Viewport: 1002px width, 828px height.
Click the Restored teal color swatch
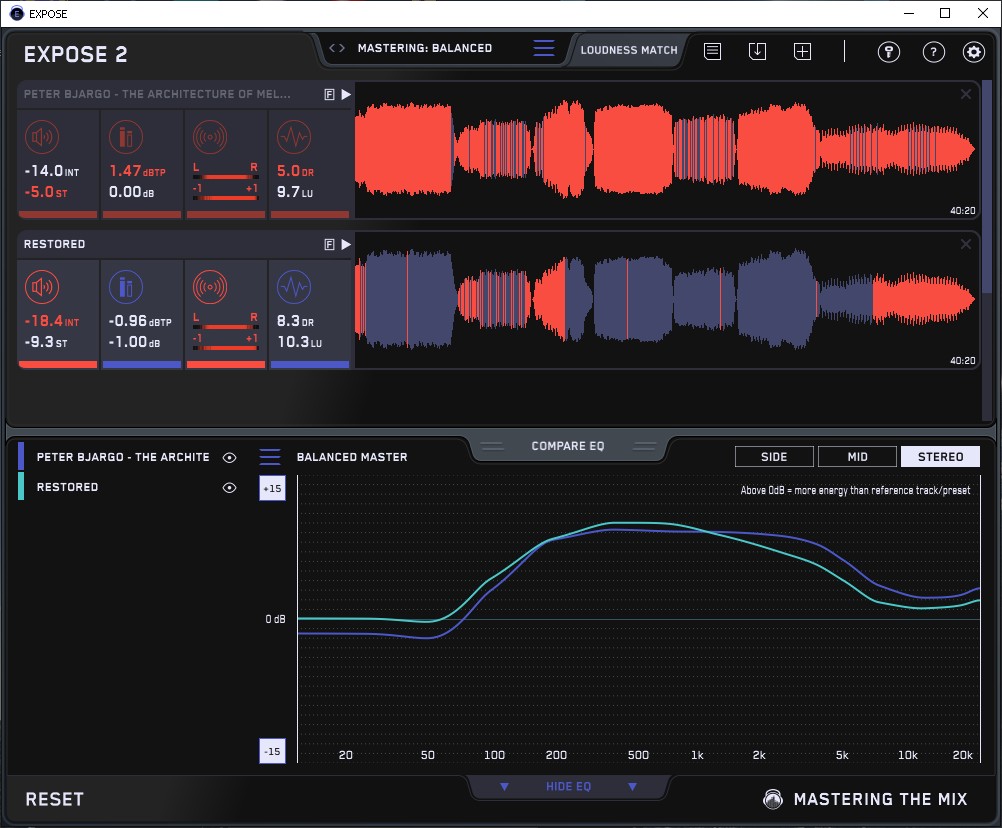pos(21,486)
